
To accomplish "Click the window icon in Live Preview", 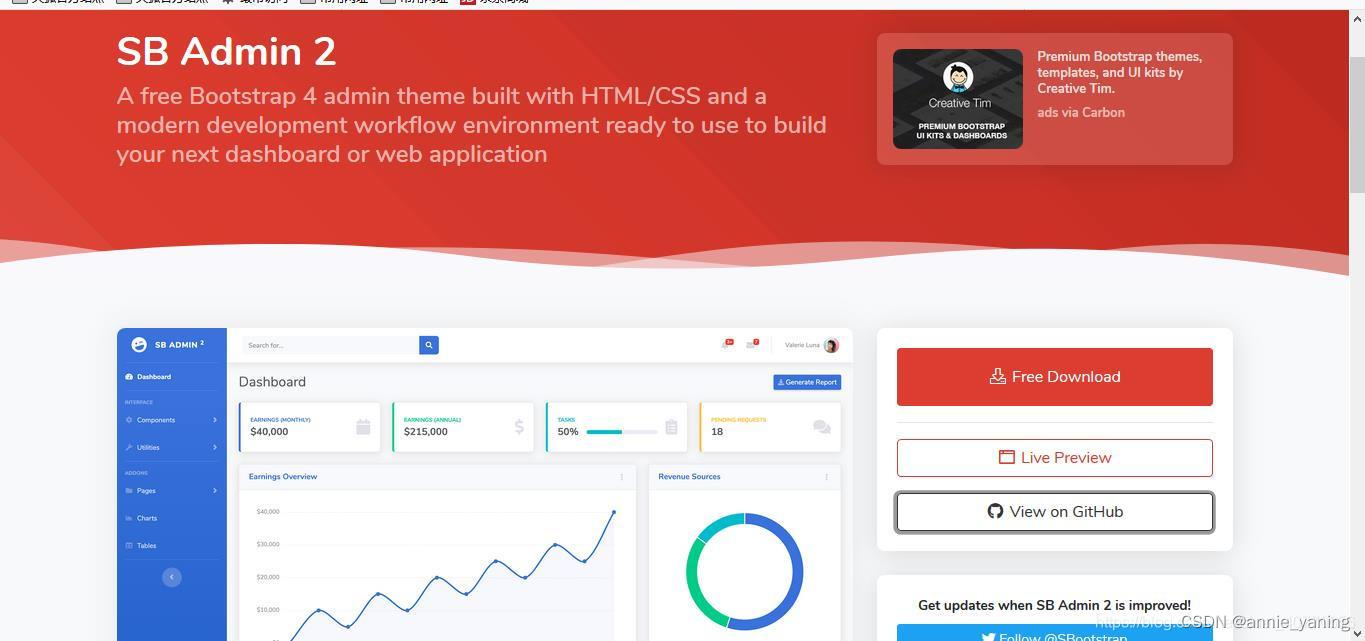I will [x=1006, y=457].
